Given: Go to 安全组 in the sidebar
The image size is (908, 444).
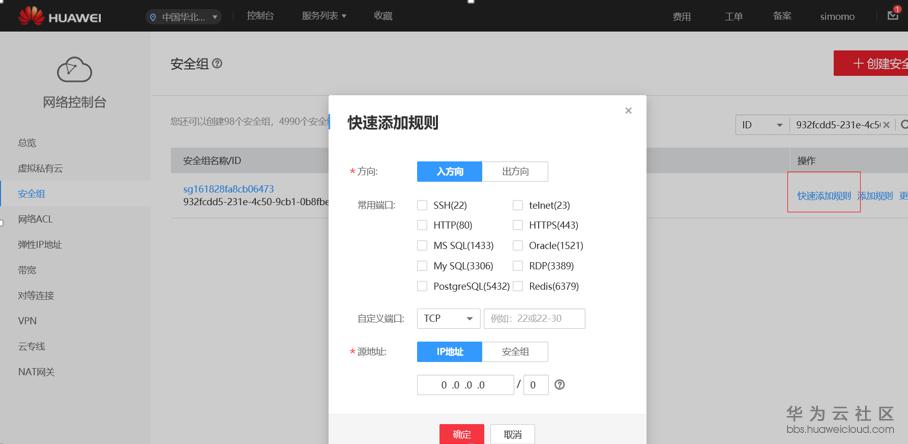Looking at the screenshot, I should (31, 194).
